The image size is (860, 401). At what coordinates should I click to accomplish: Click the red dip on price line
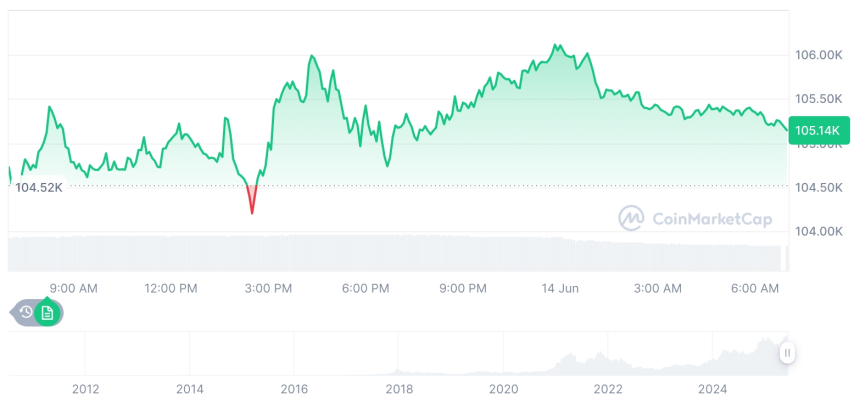click(x=252, y=202)
